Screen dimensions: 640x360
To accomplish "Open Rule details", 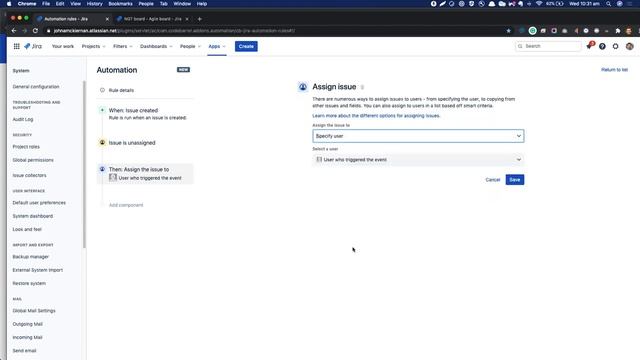I will 121,90.
